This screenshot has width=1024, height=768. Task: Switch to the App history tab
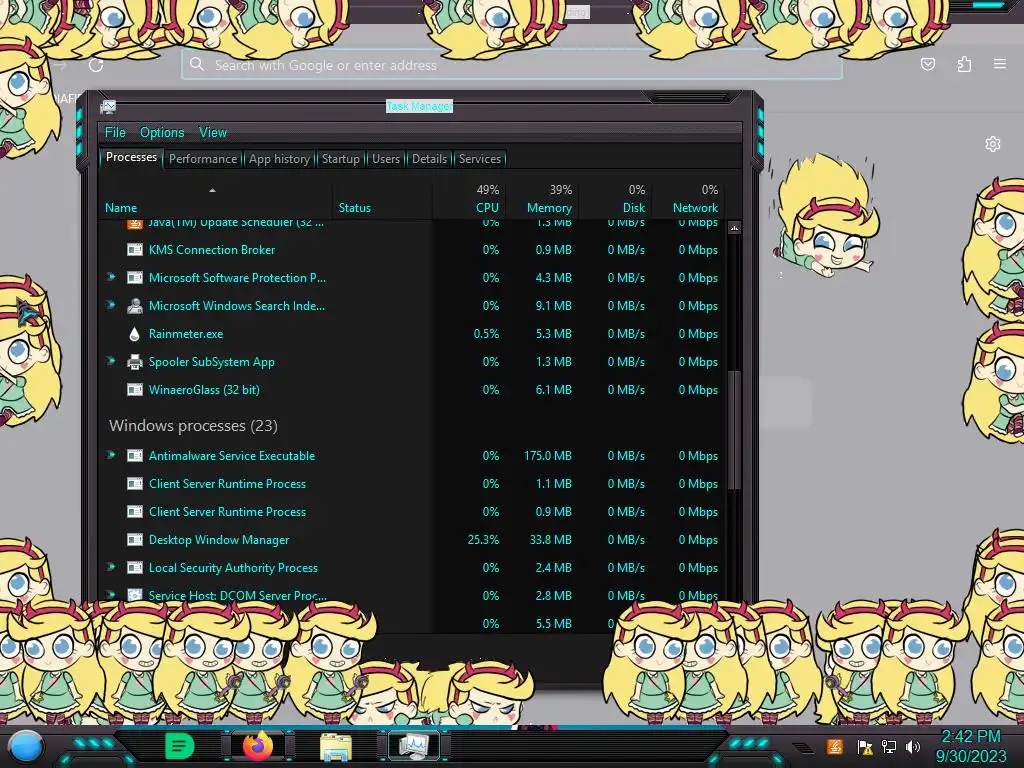(279, 159)
